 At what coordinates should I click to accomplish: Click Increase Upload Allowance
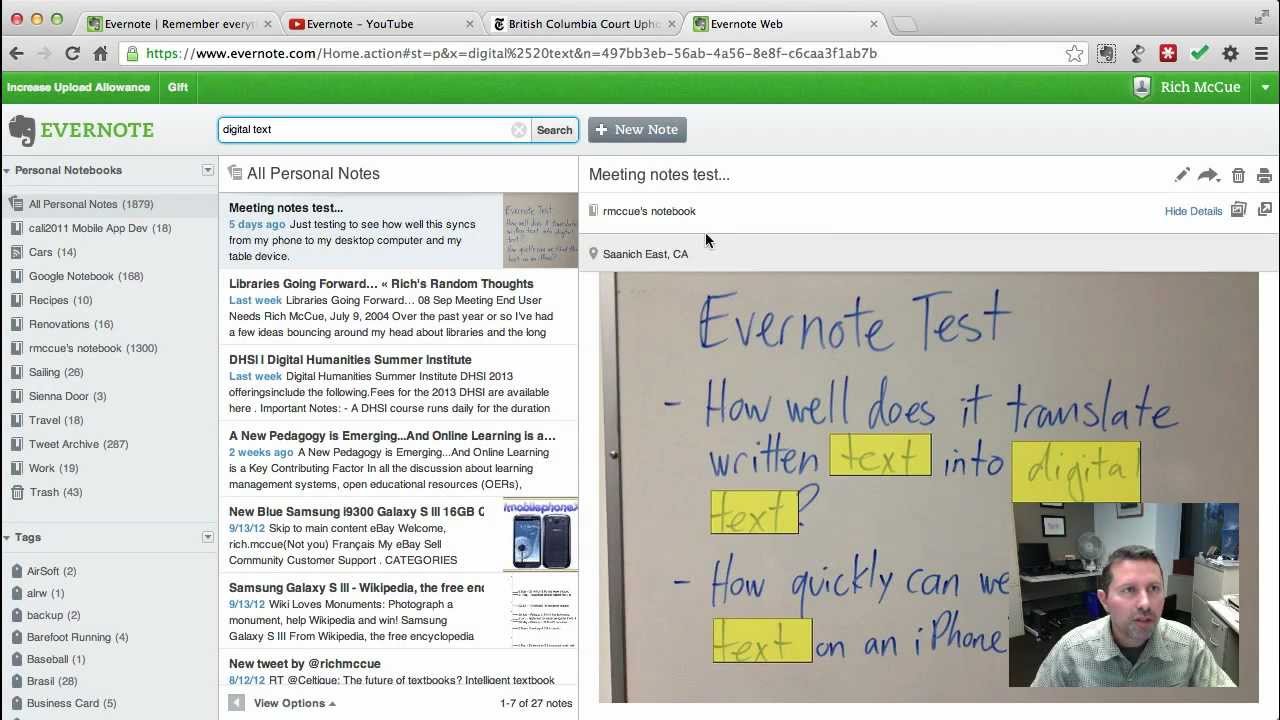(78, 87)
